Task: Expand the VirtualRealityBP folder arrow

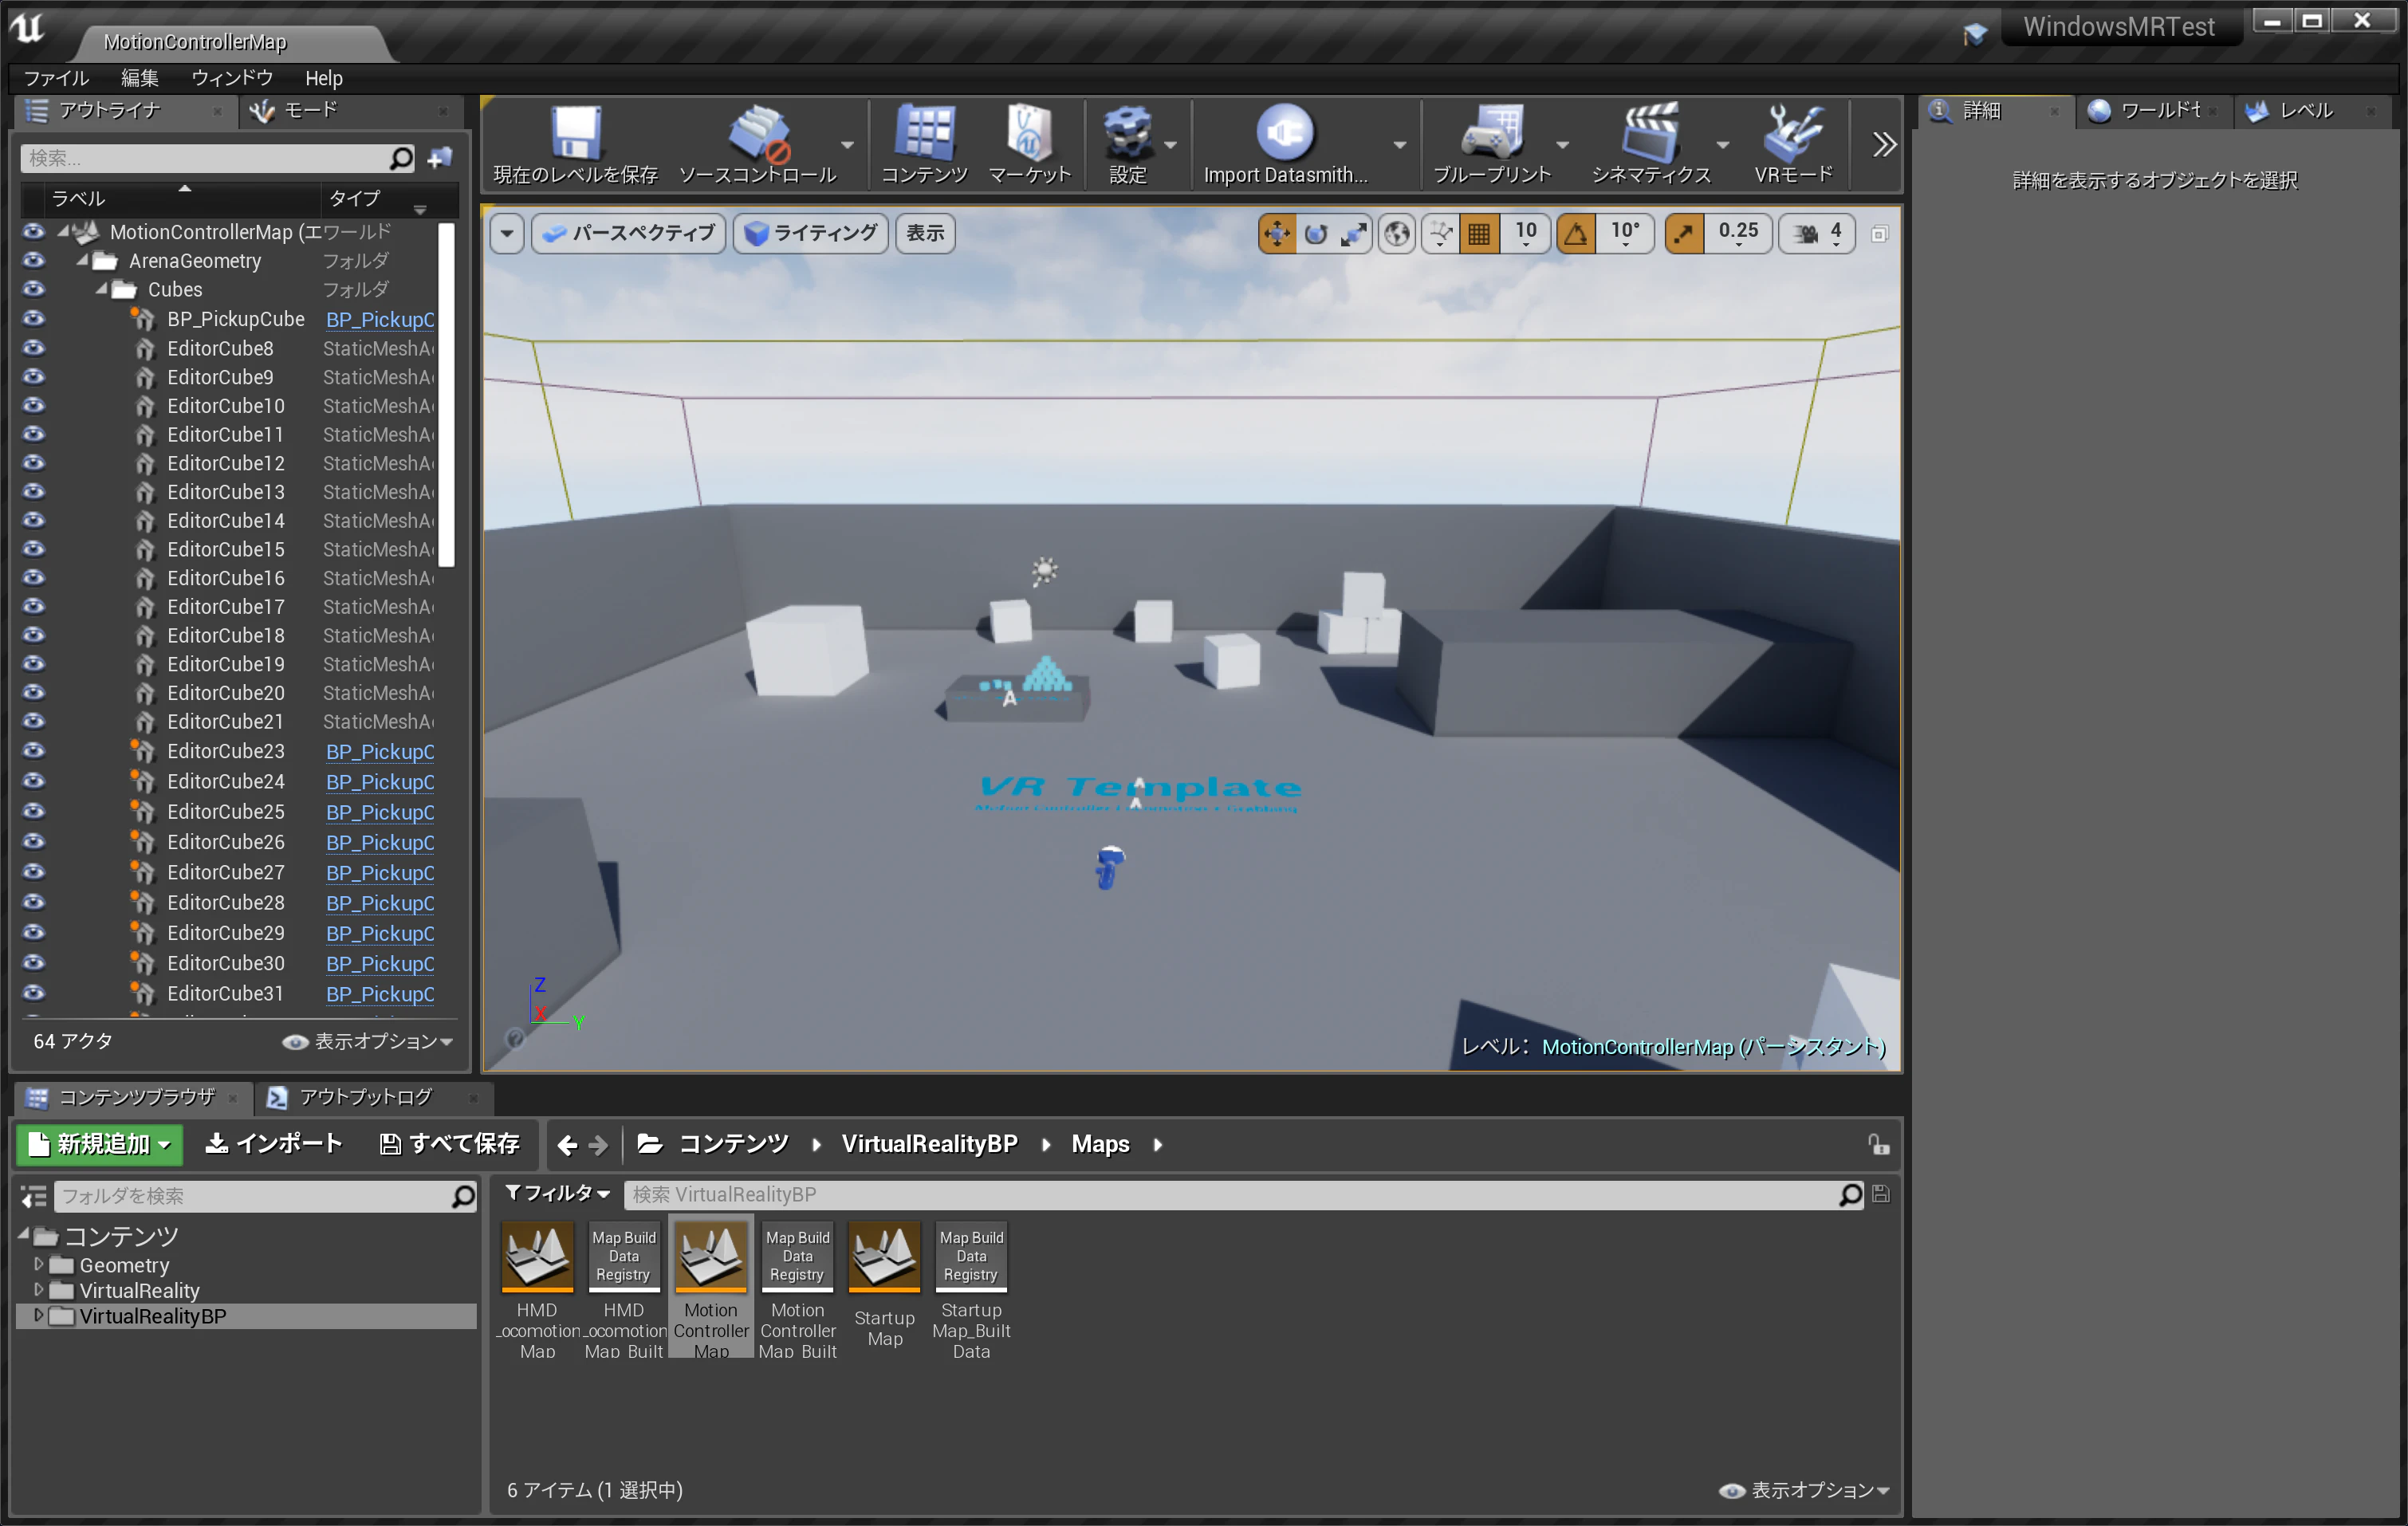Action: tap(39, 1316)
